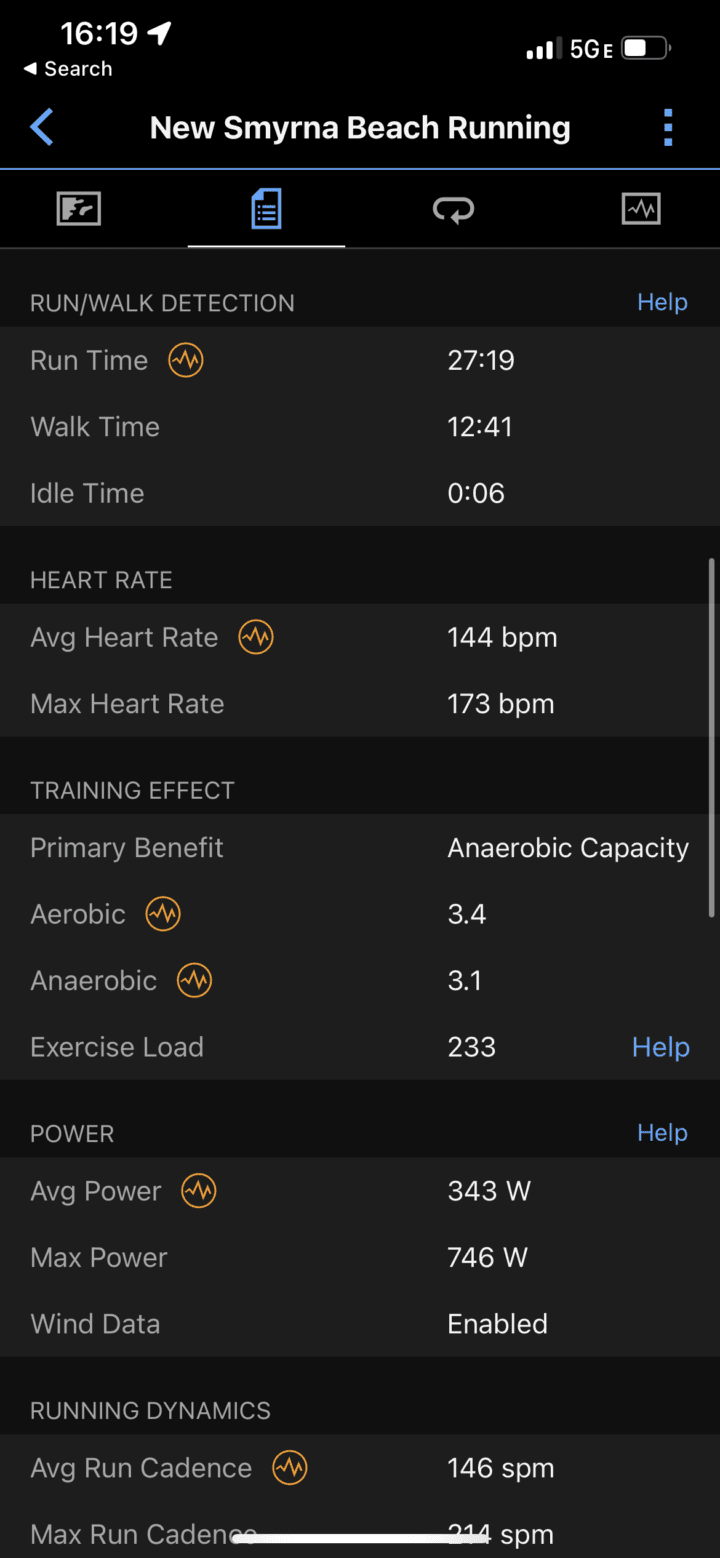Select the Wind Data Enabled row

(x=360, y=1324)
